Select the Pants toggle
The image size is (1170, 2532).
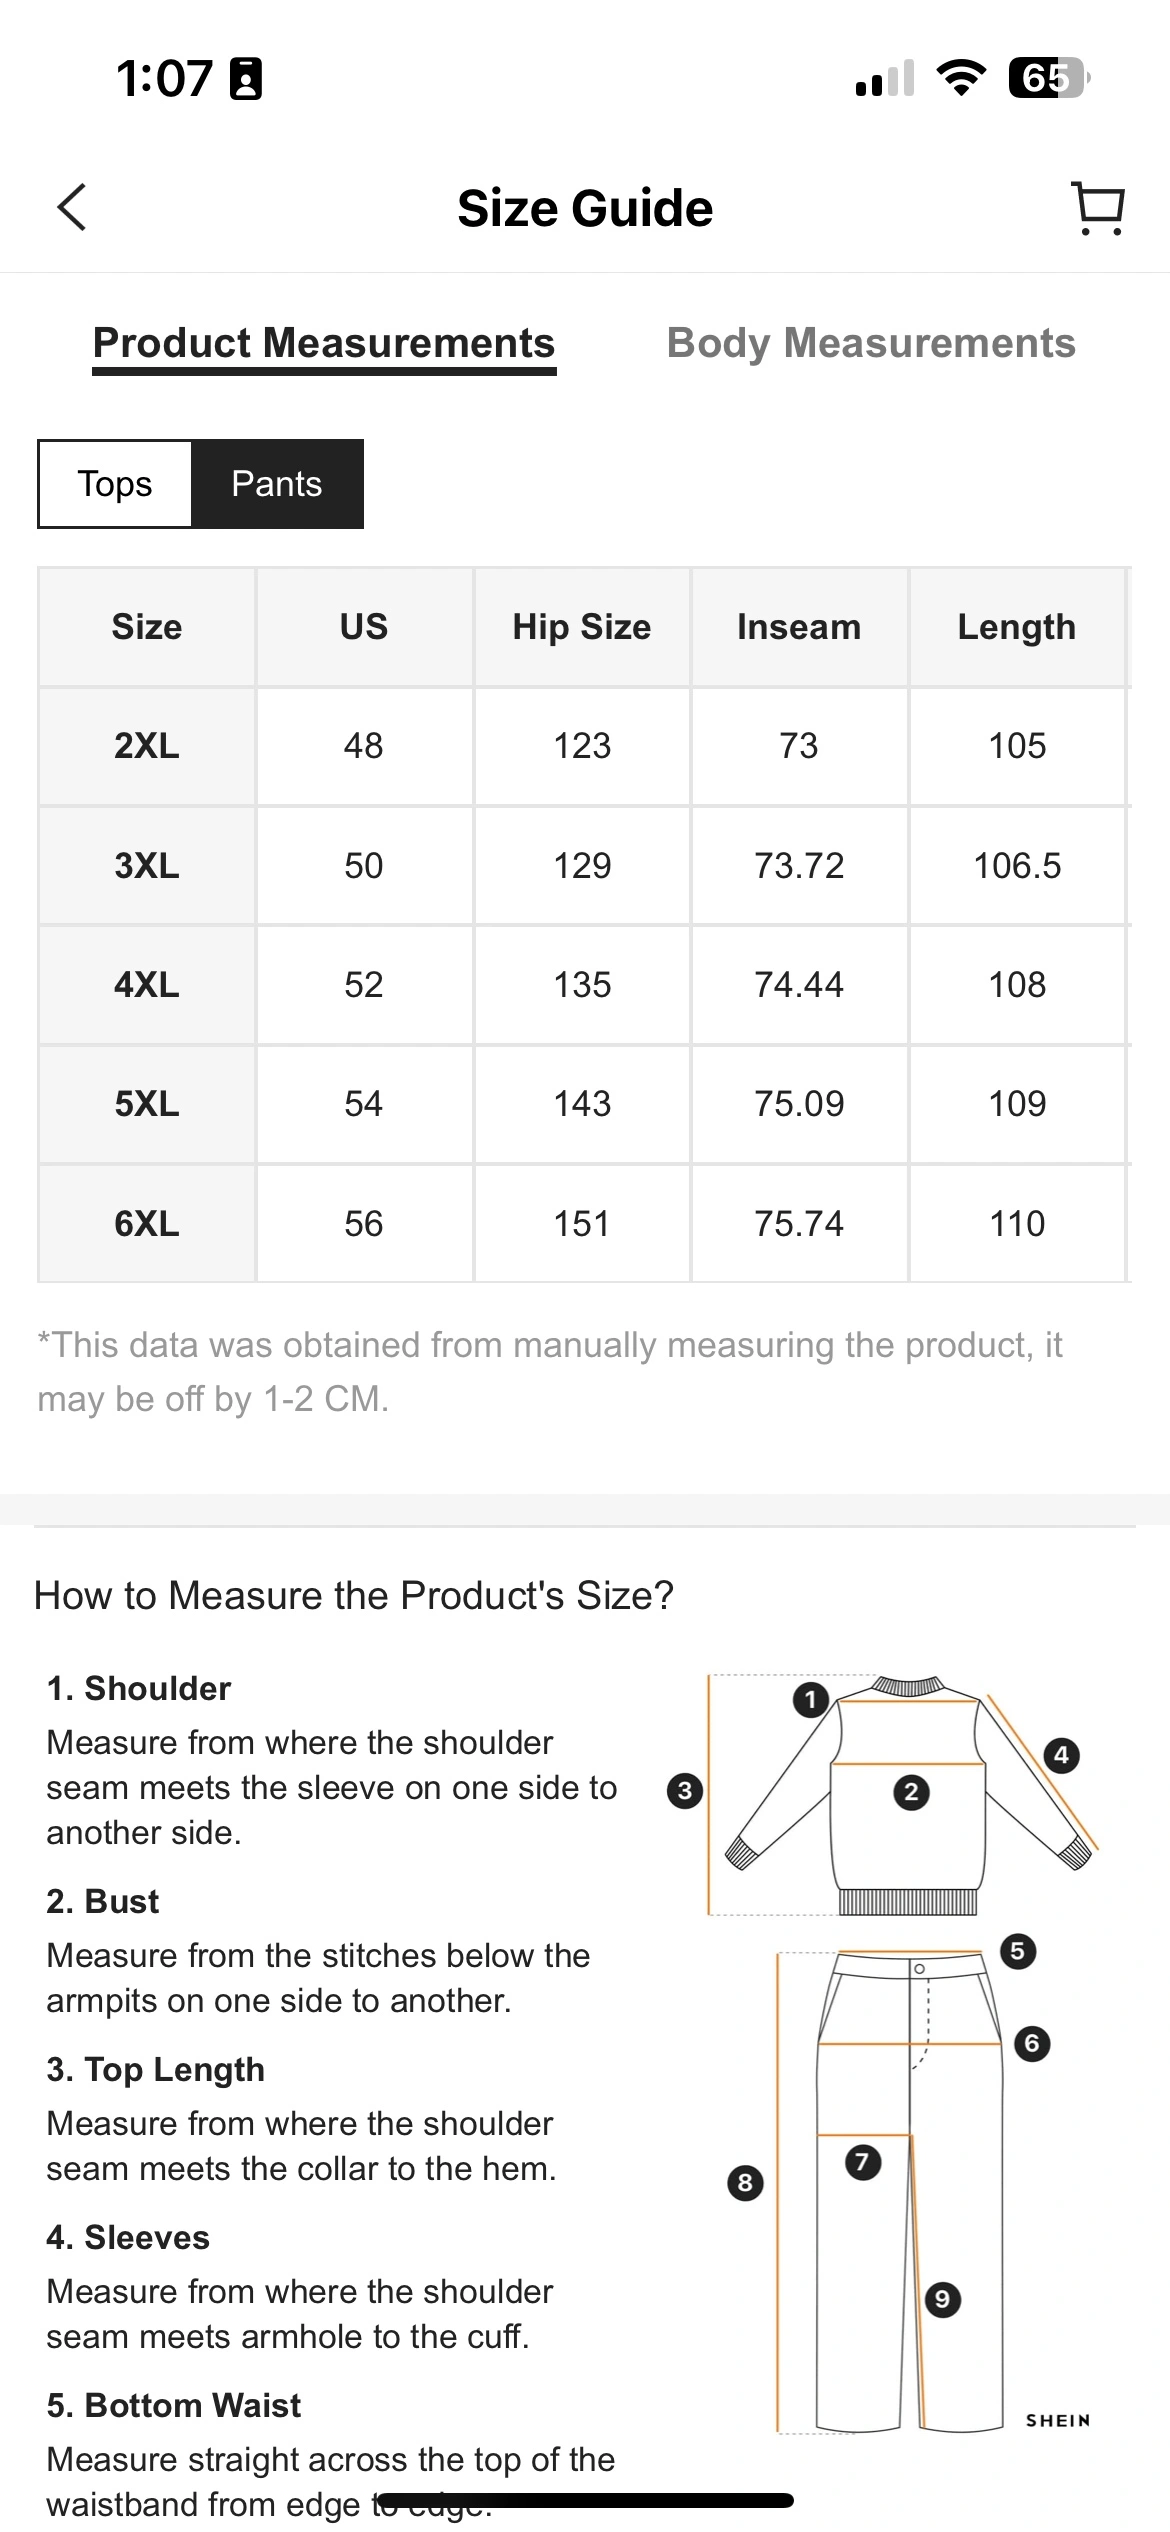[277, 484]
